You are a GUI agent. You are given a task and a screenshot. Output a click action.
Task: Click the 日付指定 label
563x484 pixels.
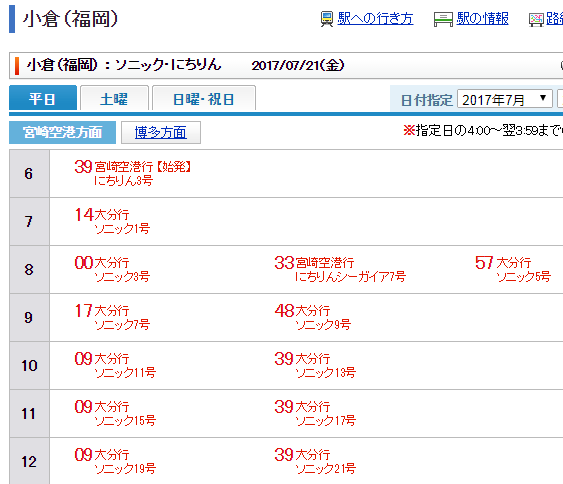tap(426, 100)
